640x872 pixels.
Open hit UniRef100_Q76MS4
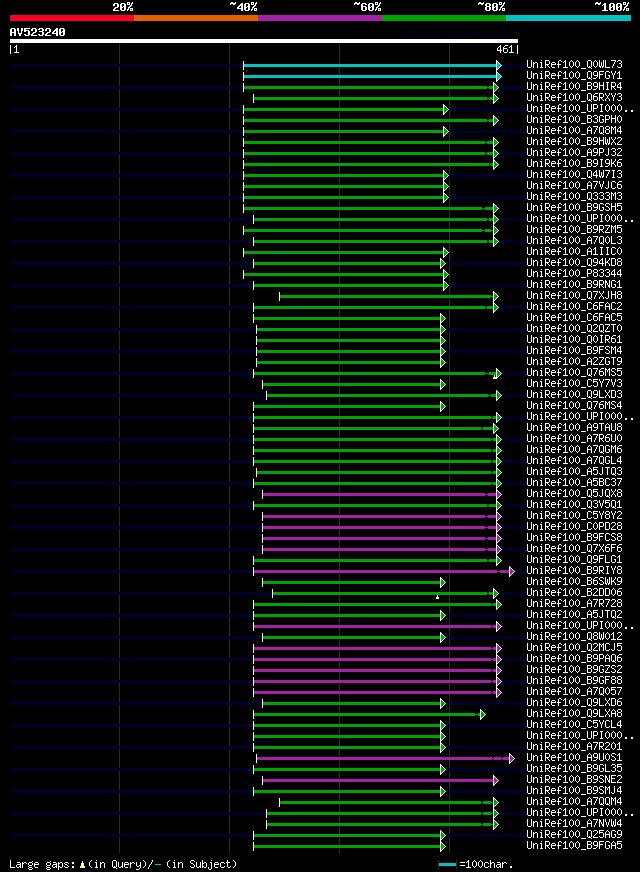[574, 406]
